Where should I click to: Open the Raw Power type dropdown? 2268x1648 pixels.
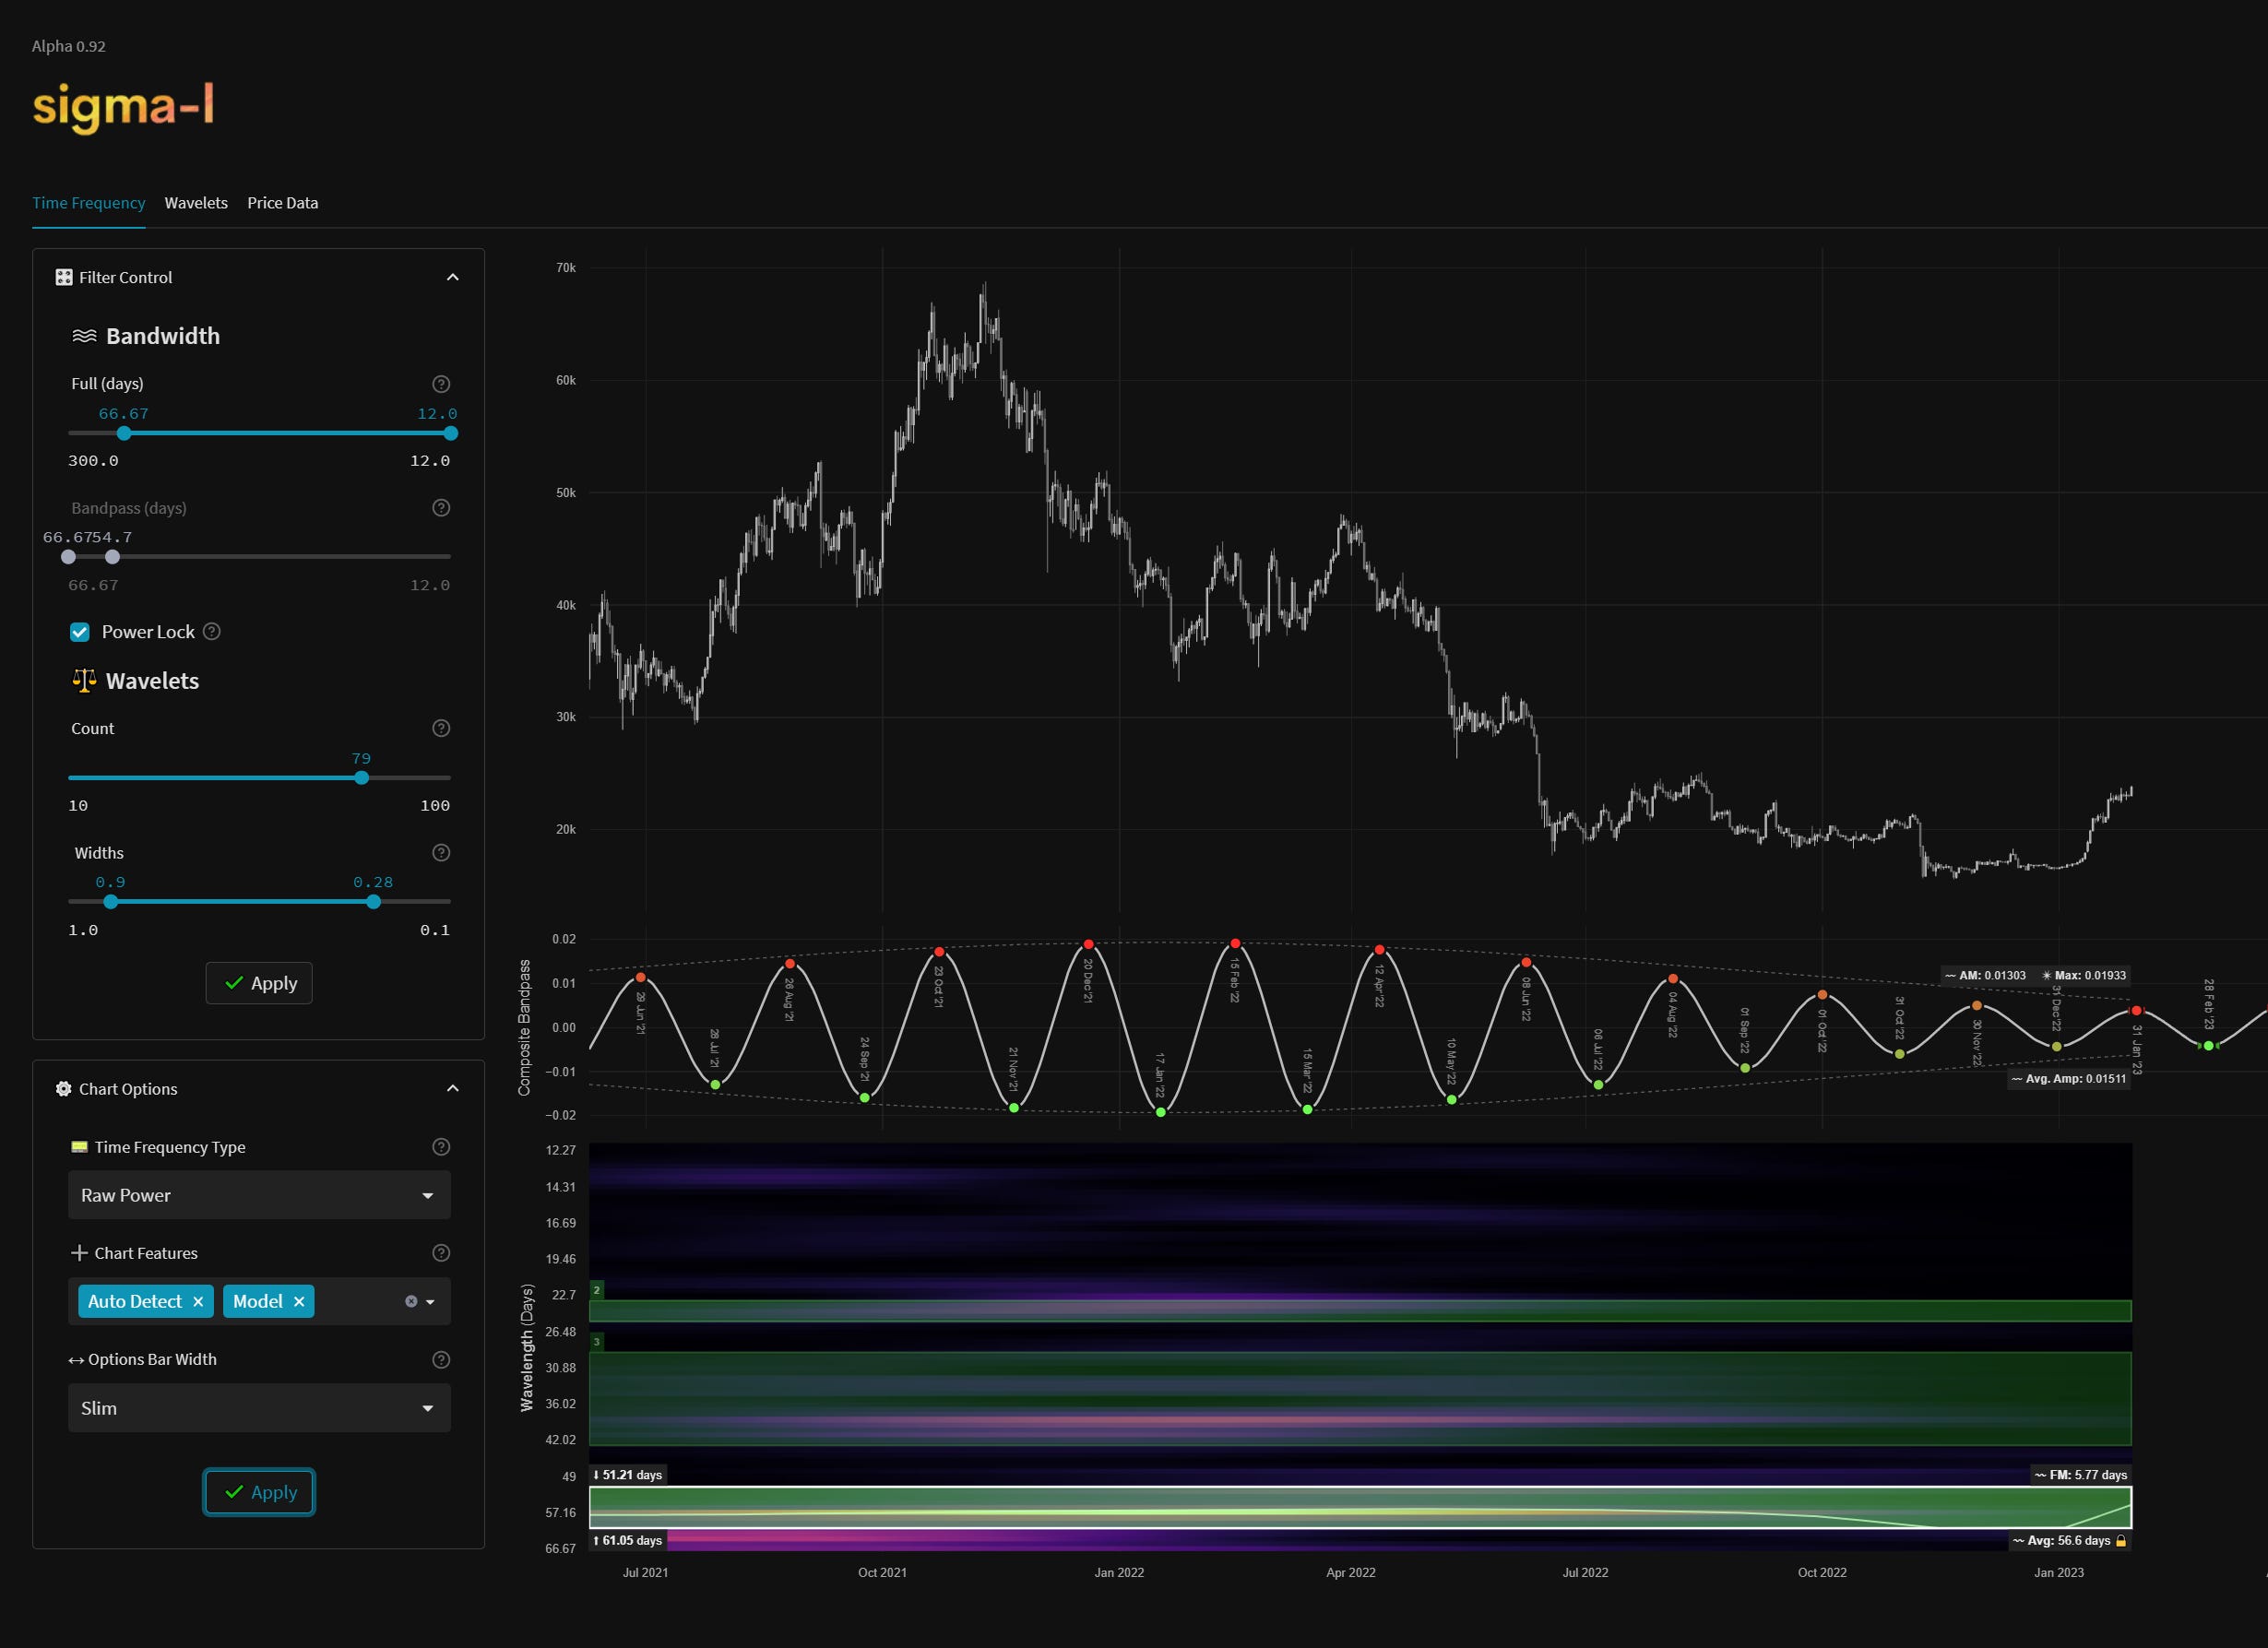click(259, 1196)
